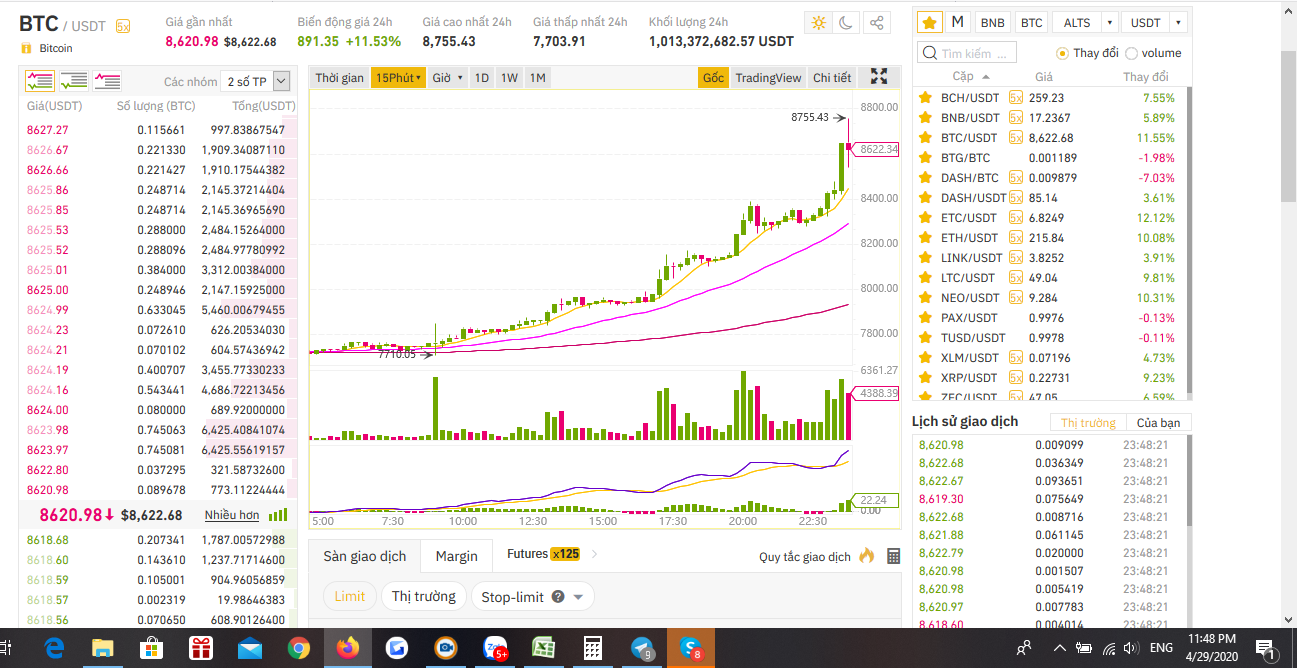
Task: Sort pair list by Giá column
Action: [1044, 77]
